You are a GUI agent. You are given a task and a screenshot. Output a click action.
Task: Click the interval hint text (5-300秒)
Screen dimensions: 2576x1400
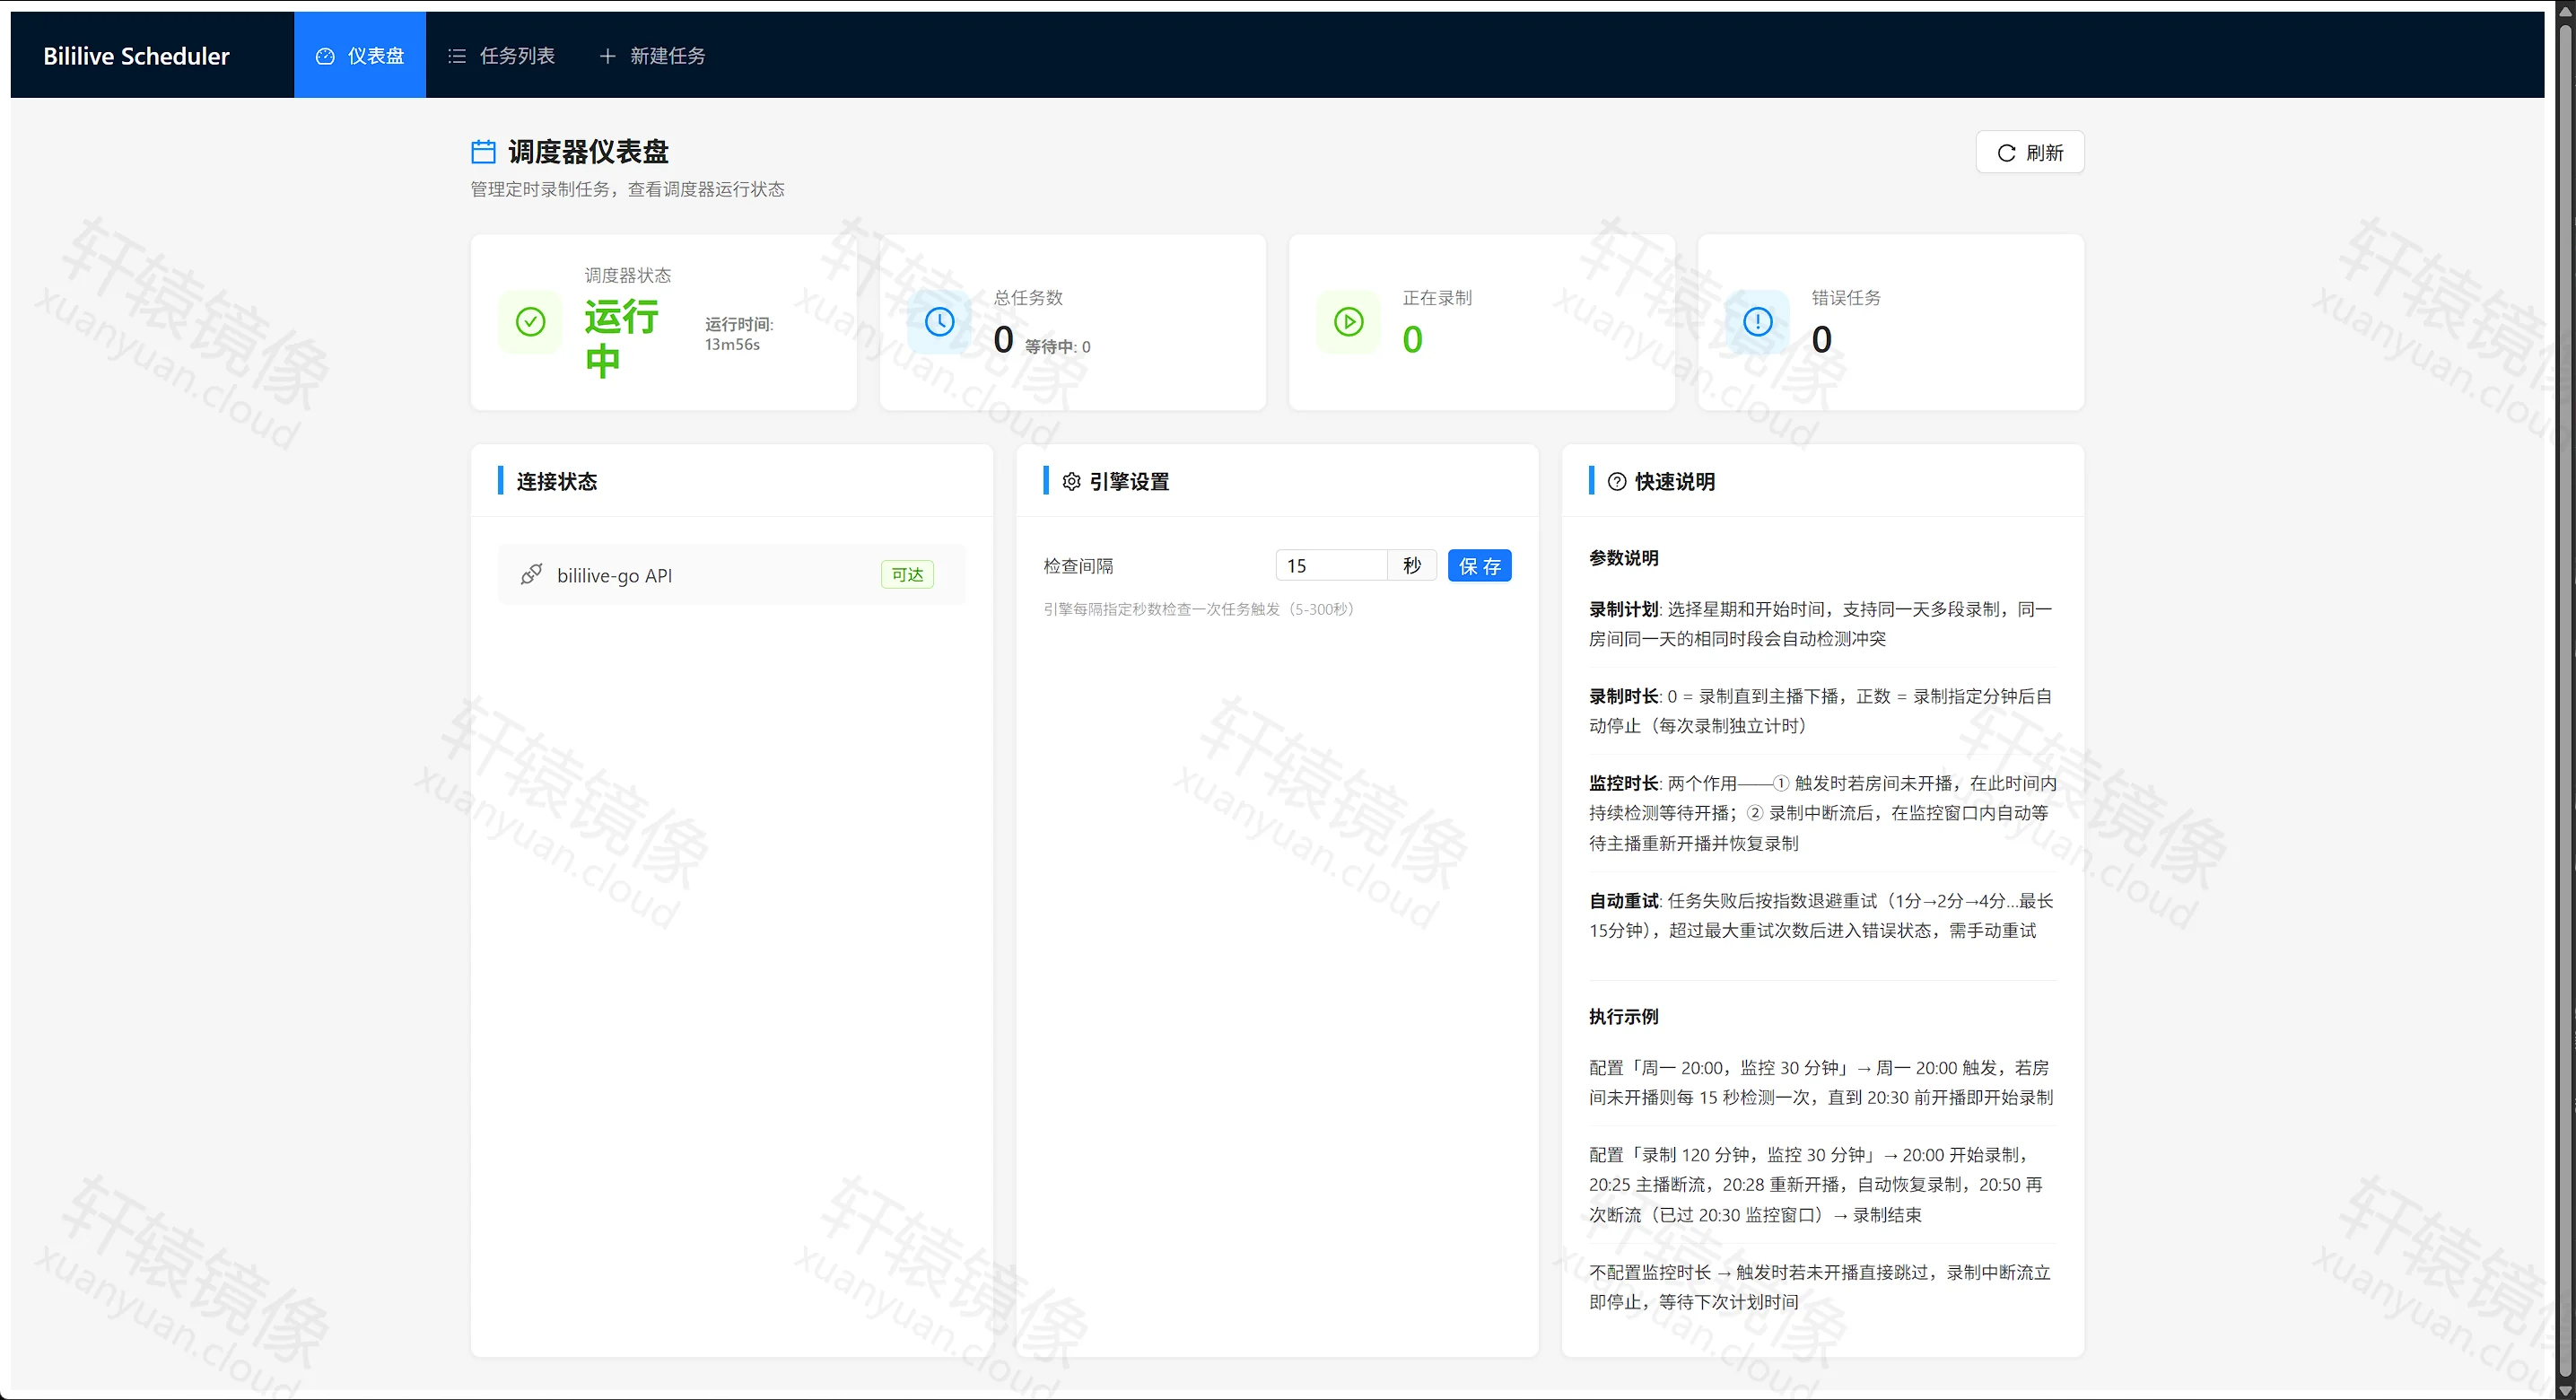[1199, 609]
